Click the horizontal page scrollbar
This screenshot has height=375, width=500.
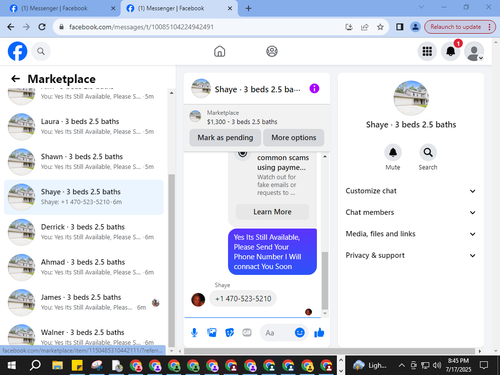tap(329, 351)
